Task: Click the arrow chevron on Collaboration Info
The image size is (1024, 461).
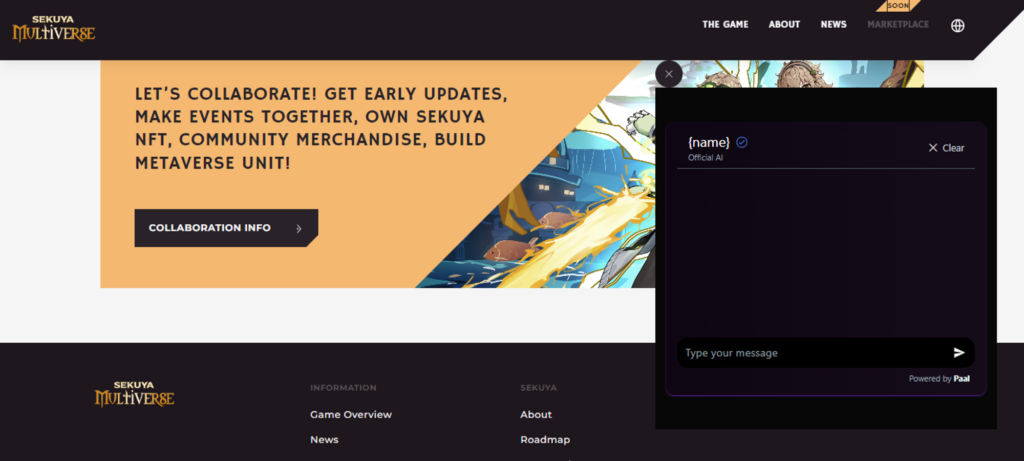Action: (298, 229)
